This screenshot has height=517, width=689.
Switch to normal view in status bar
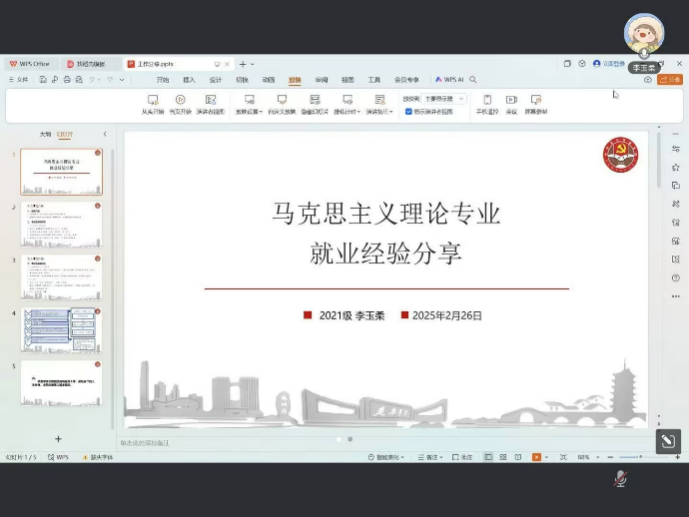(488, 457)
